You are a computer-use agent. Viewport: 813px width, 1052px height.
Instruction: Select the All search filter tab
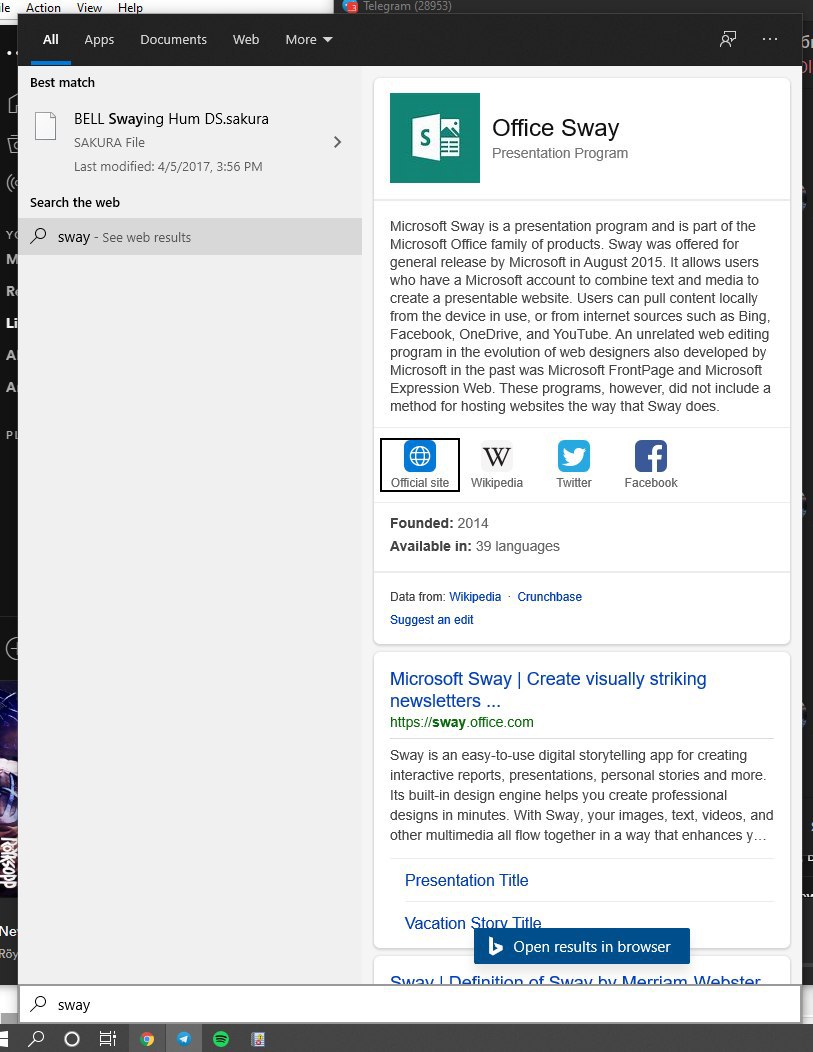[x=50, y=40]
